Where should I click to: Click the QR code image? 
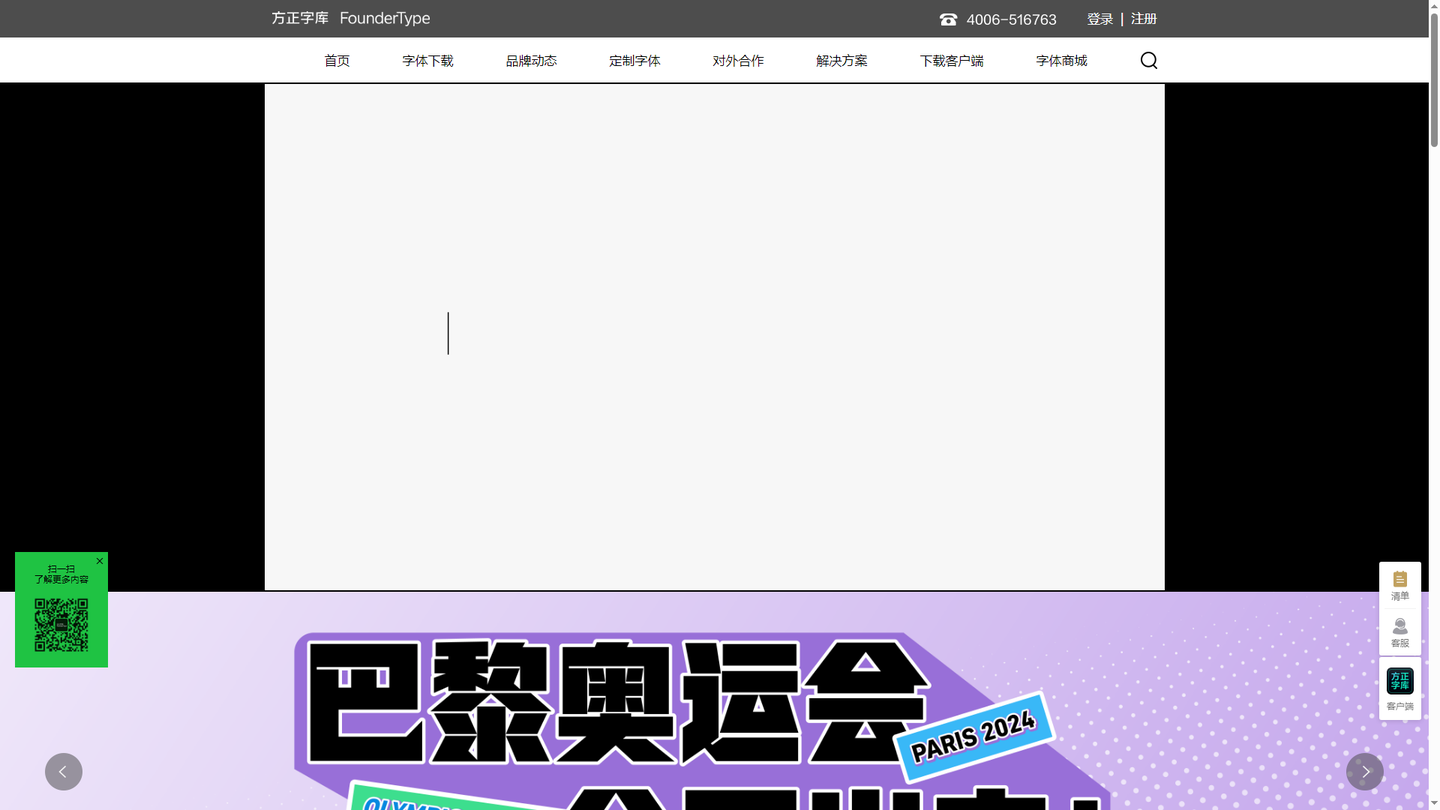tap(61, 625)
